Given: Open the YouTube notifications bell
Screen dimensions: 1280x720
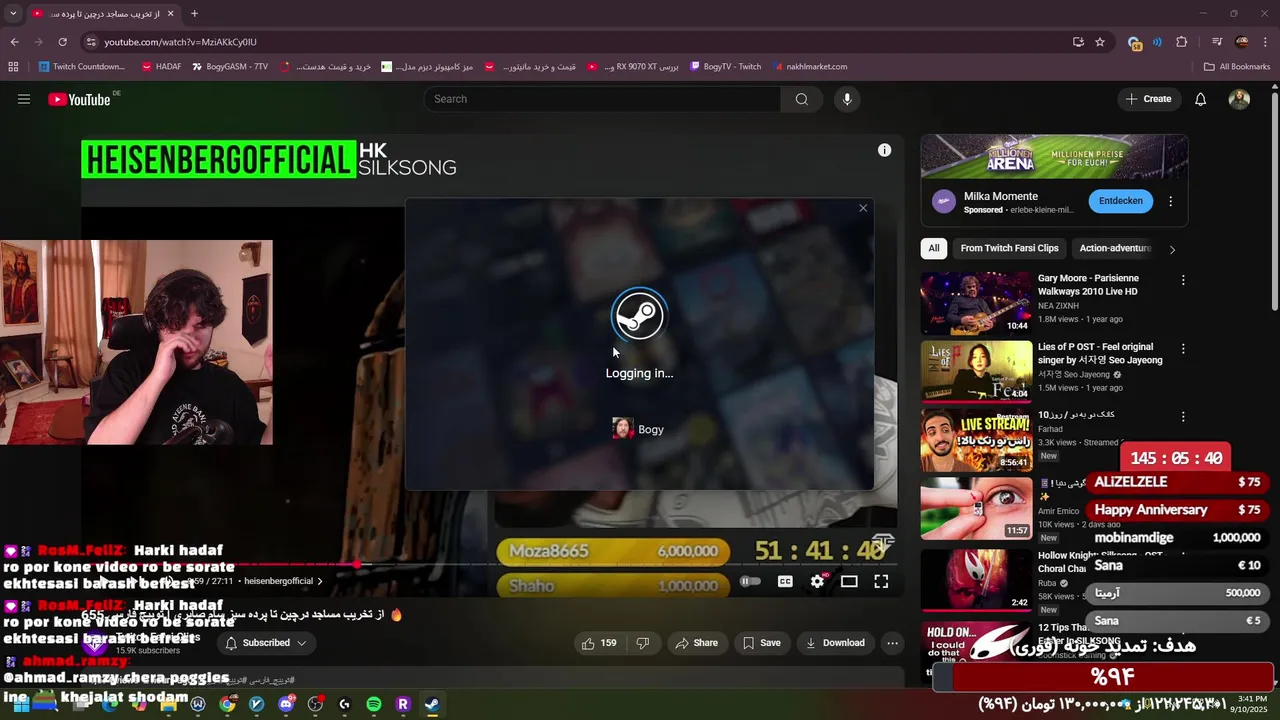Looking at the screenshot, I should click(x=1200, y=99).
